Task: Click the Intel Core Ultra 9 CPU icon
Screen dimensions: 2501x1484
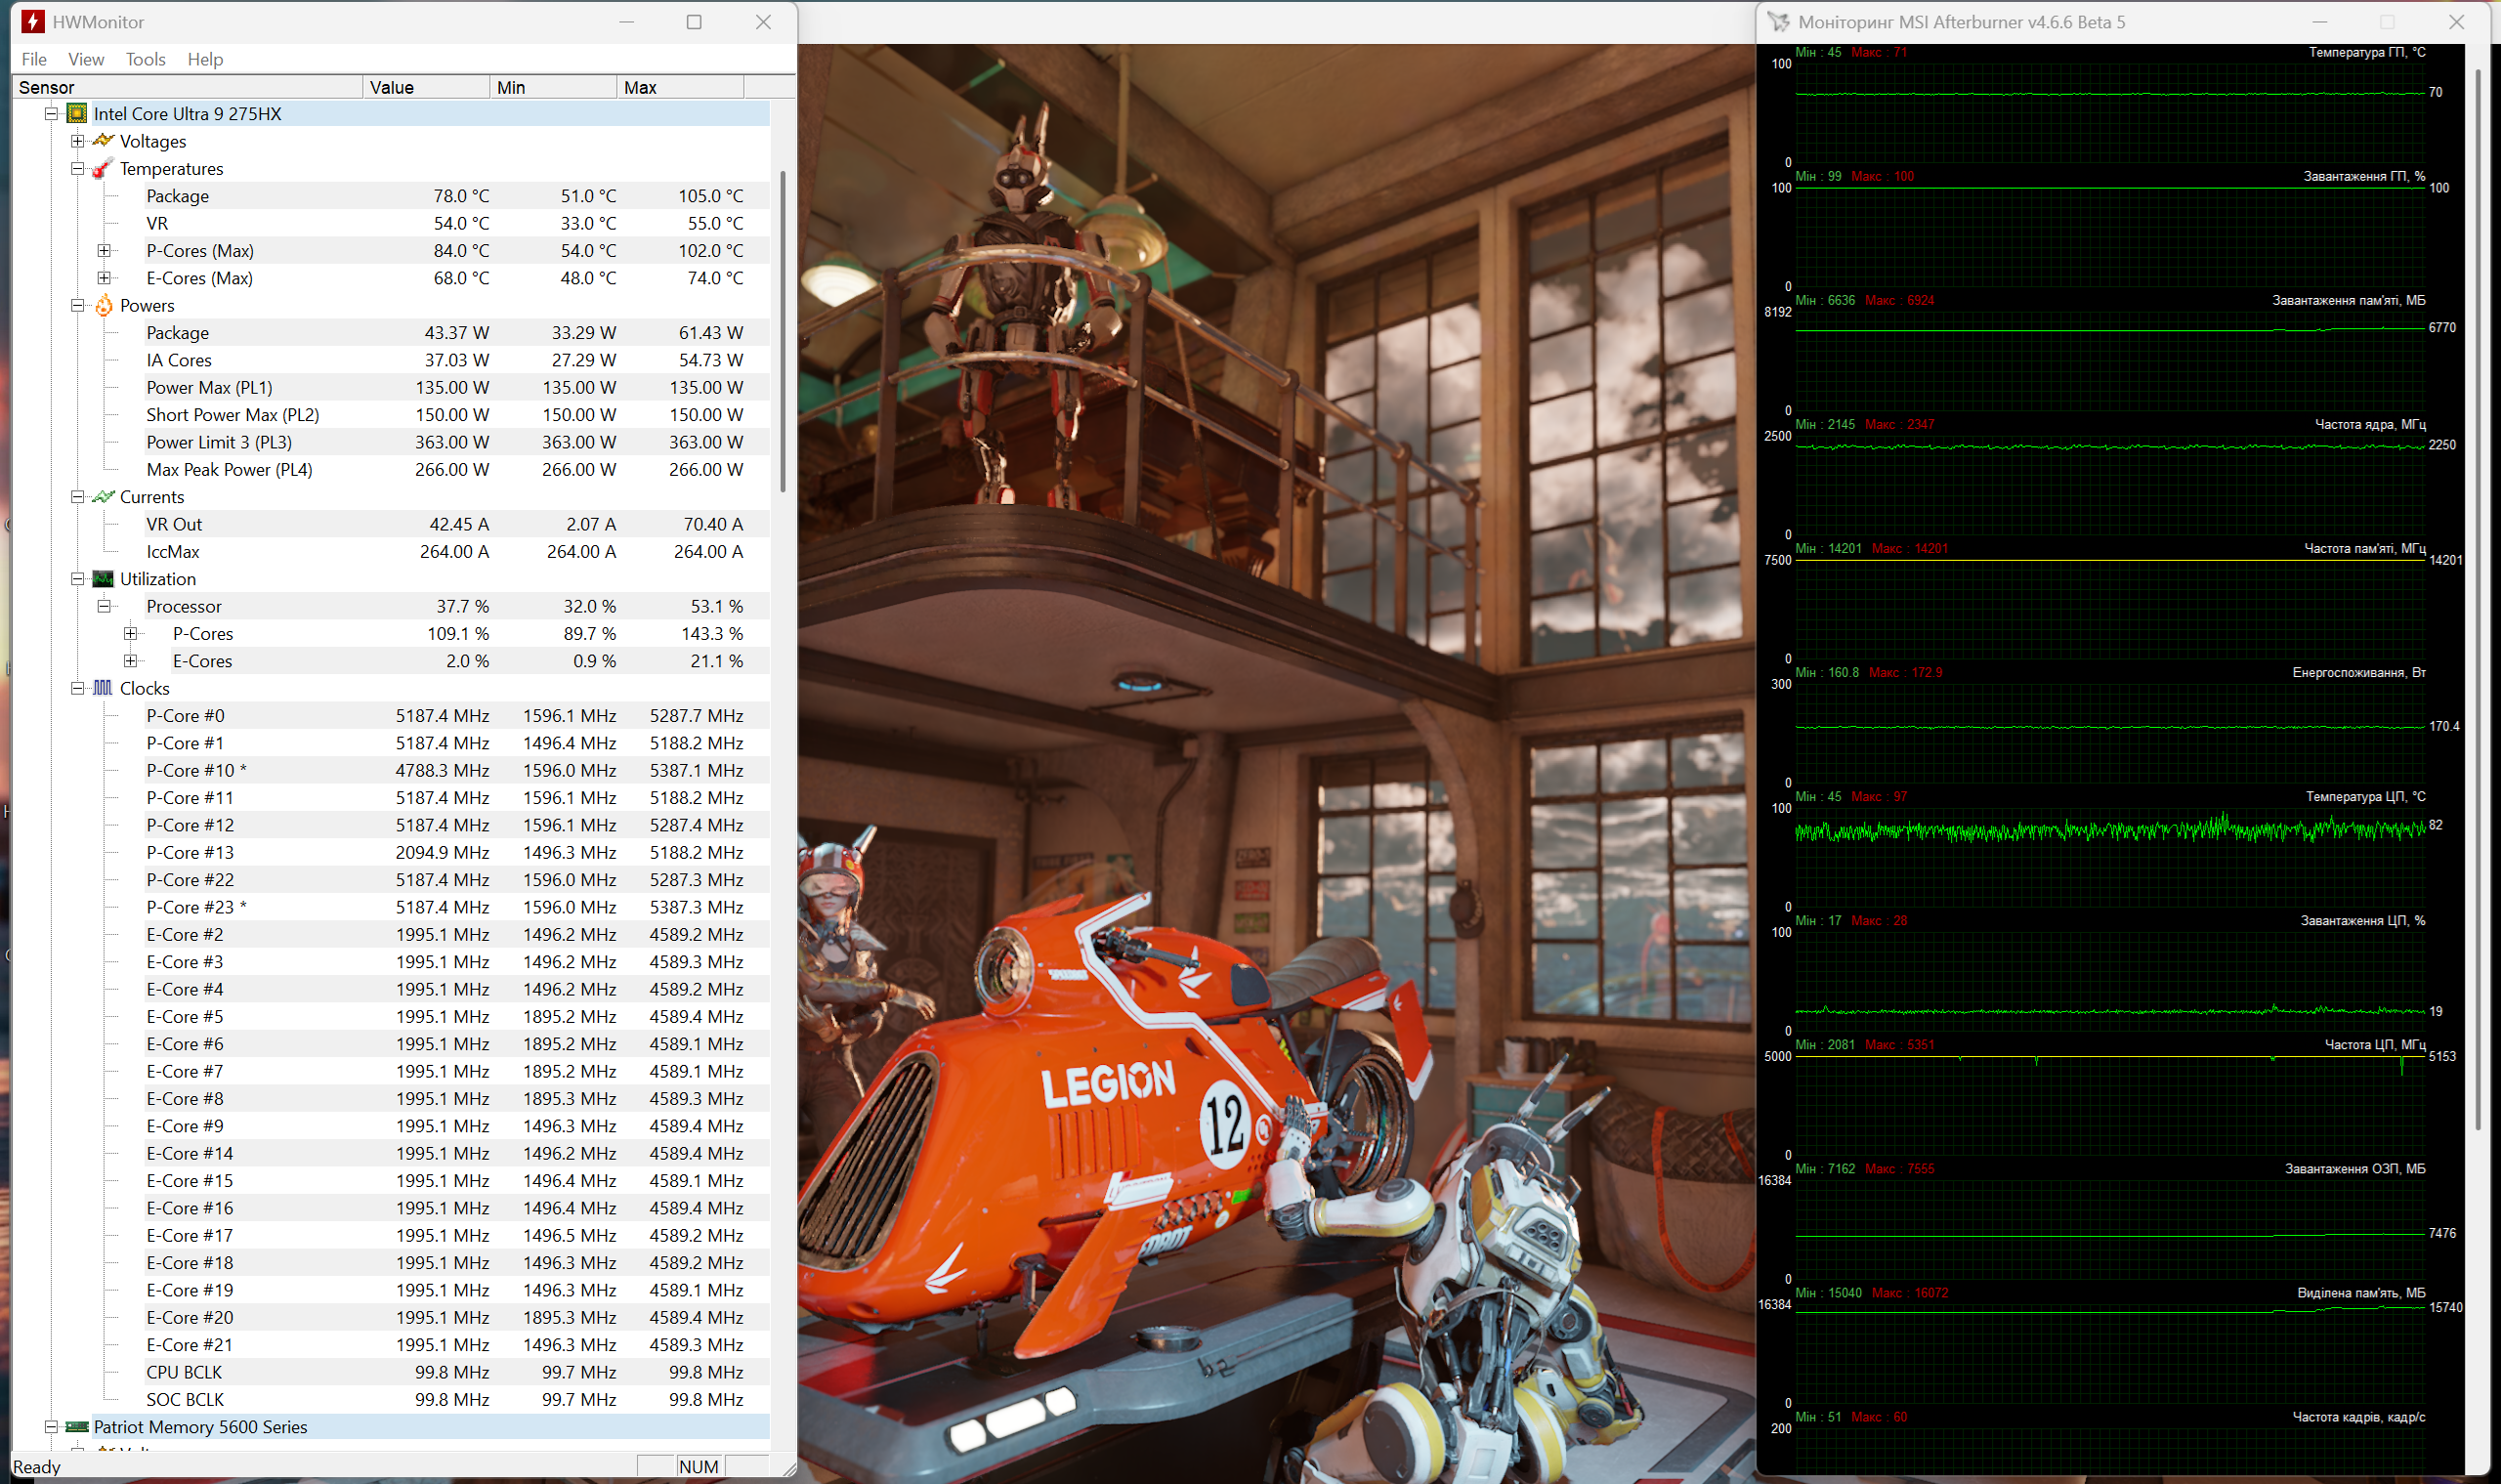Action: coord(77,114)
